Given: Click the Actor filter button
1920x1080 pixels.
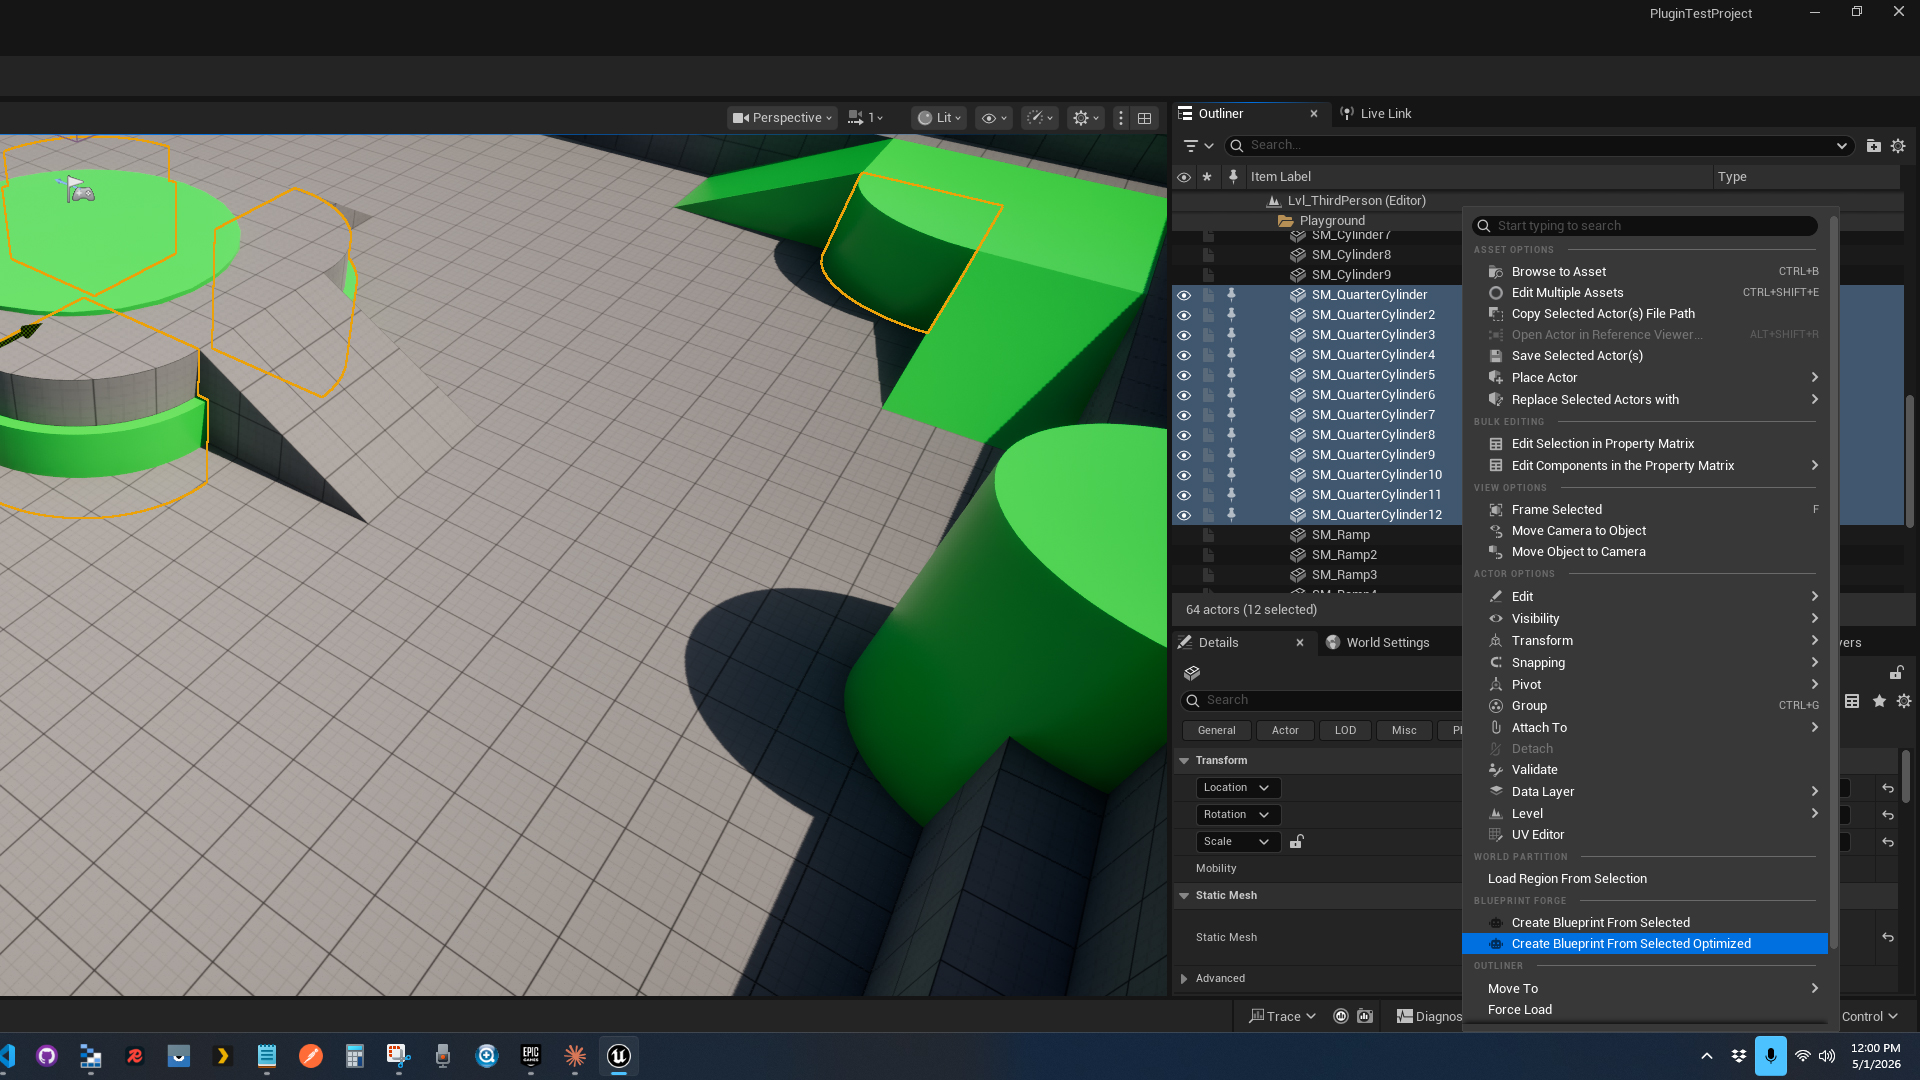Looking at the screenshot, I should [1285, 731].
